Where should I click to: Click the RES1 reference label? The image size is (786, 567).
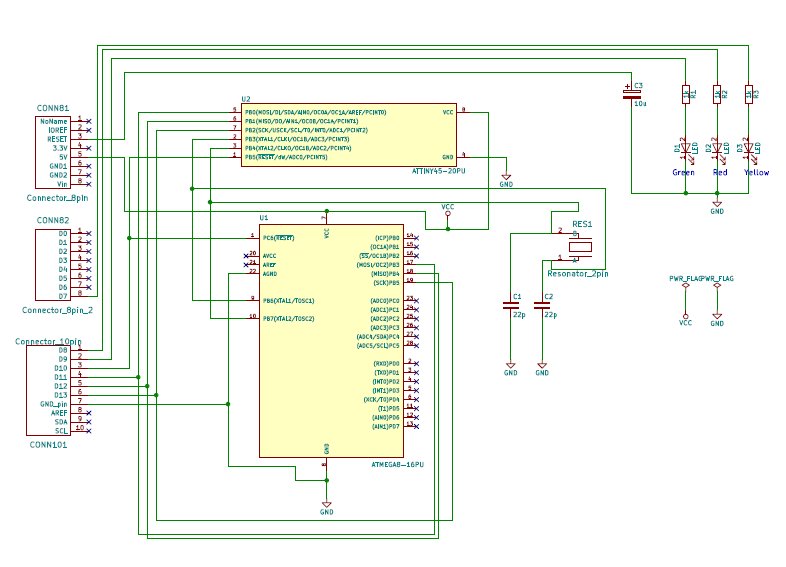(582, 224)
